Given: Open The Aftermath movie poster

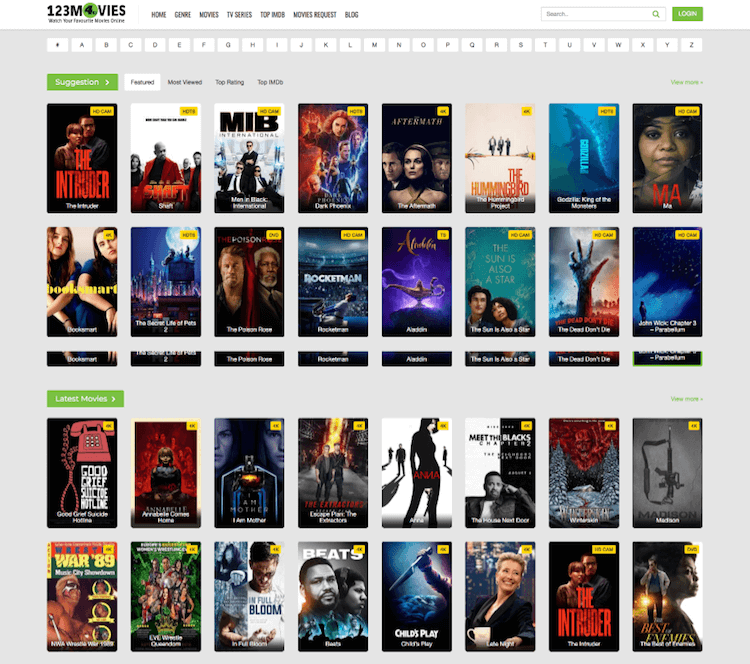Looking at the screenshot, I should [x=417, y=158].
